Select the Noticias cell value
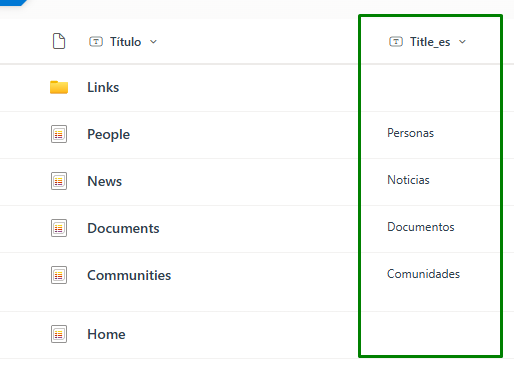 pos(408,180)
